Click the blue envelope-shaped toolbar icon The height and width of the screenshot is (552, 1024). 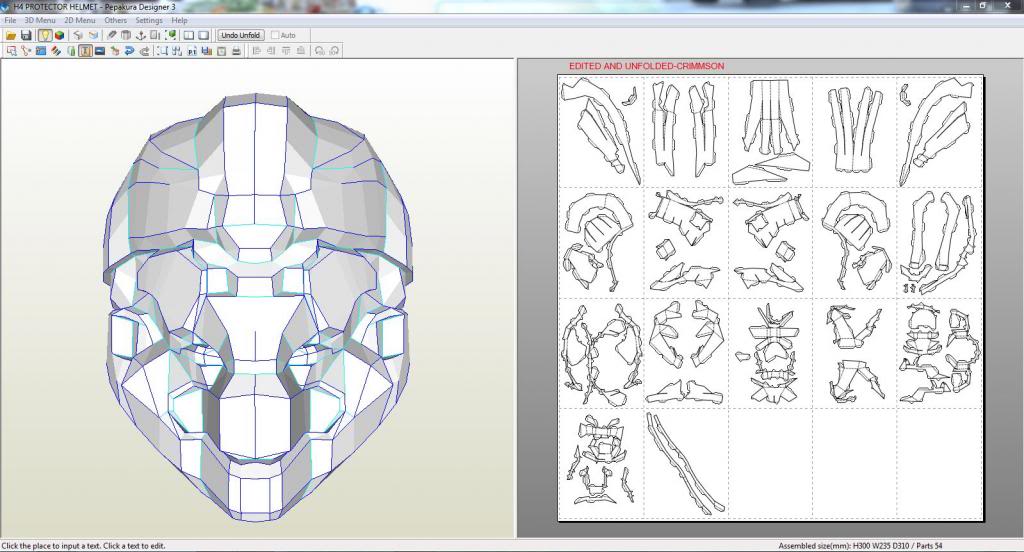(93, 35)
